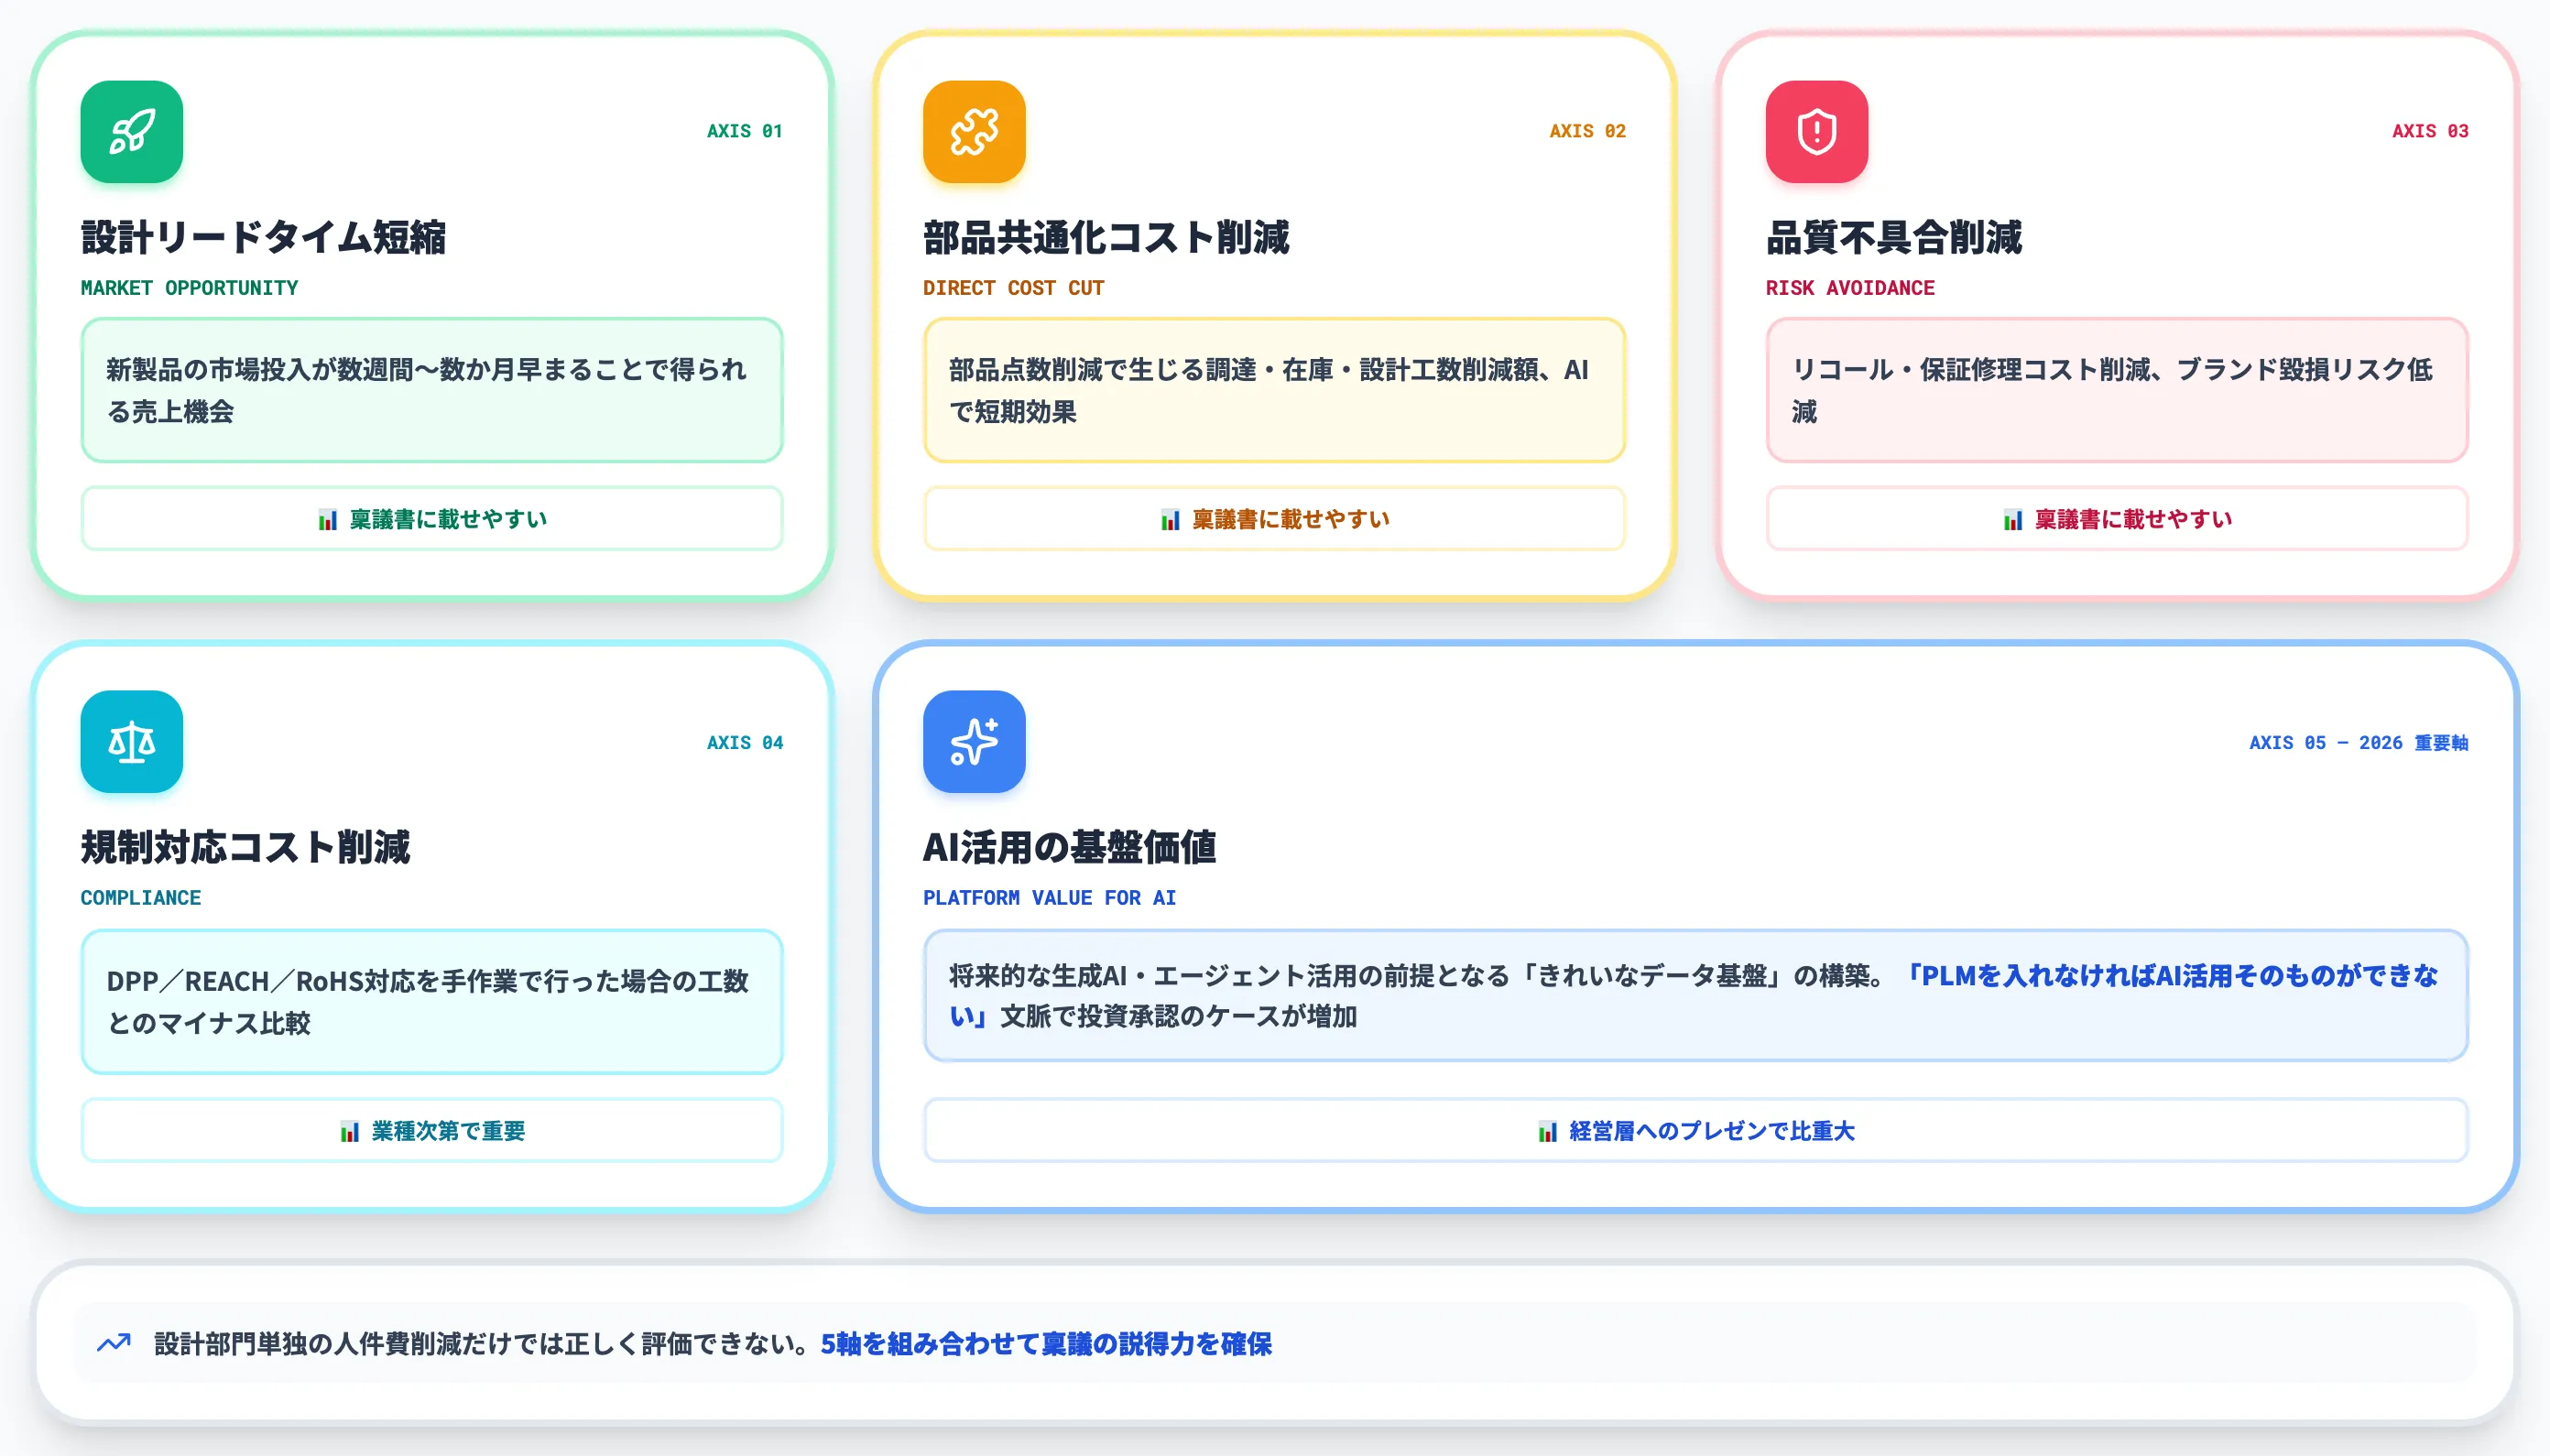The image size is (2550, 1456).
Task: Click the green 稟議書に載せやすい badge text
Action: coord(448,519)
